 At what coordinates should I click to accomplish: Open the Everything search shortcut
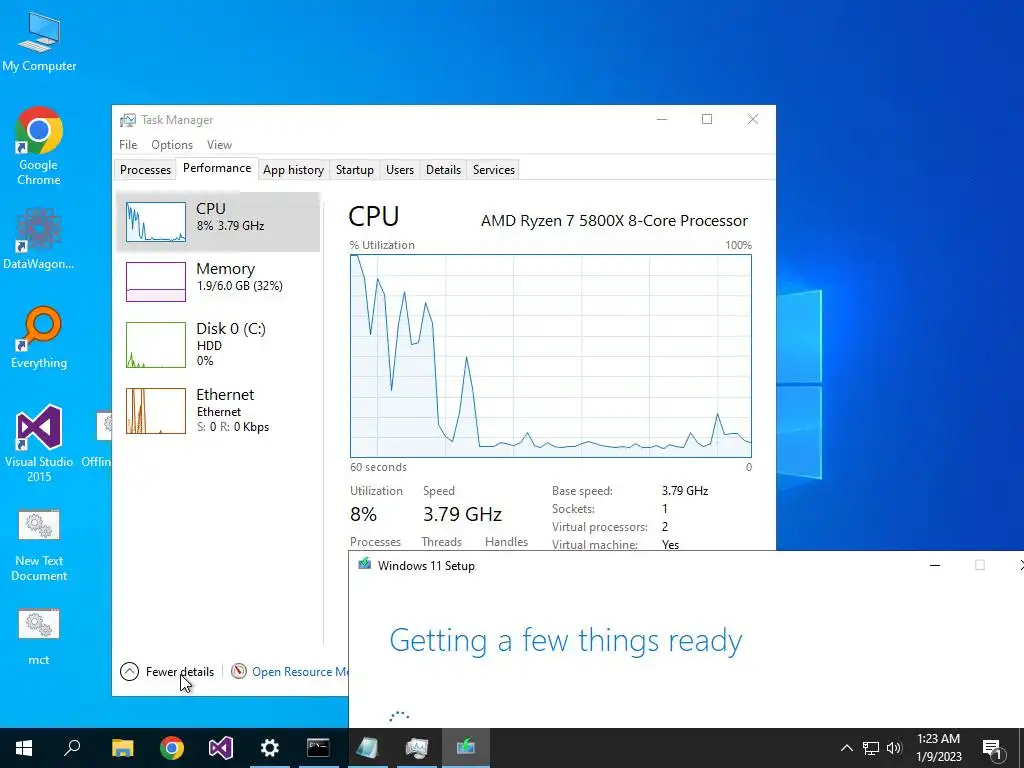point(39,337)
